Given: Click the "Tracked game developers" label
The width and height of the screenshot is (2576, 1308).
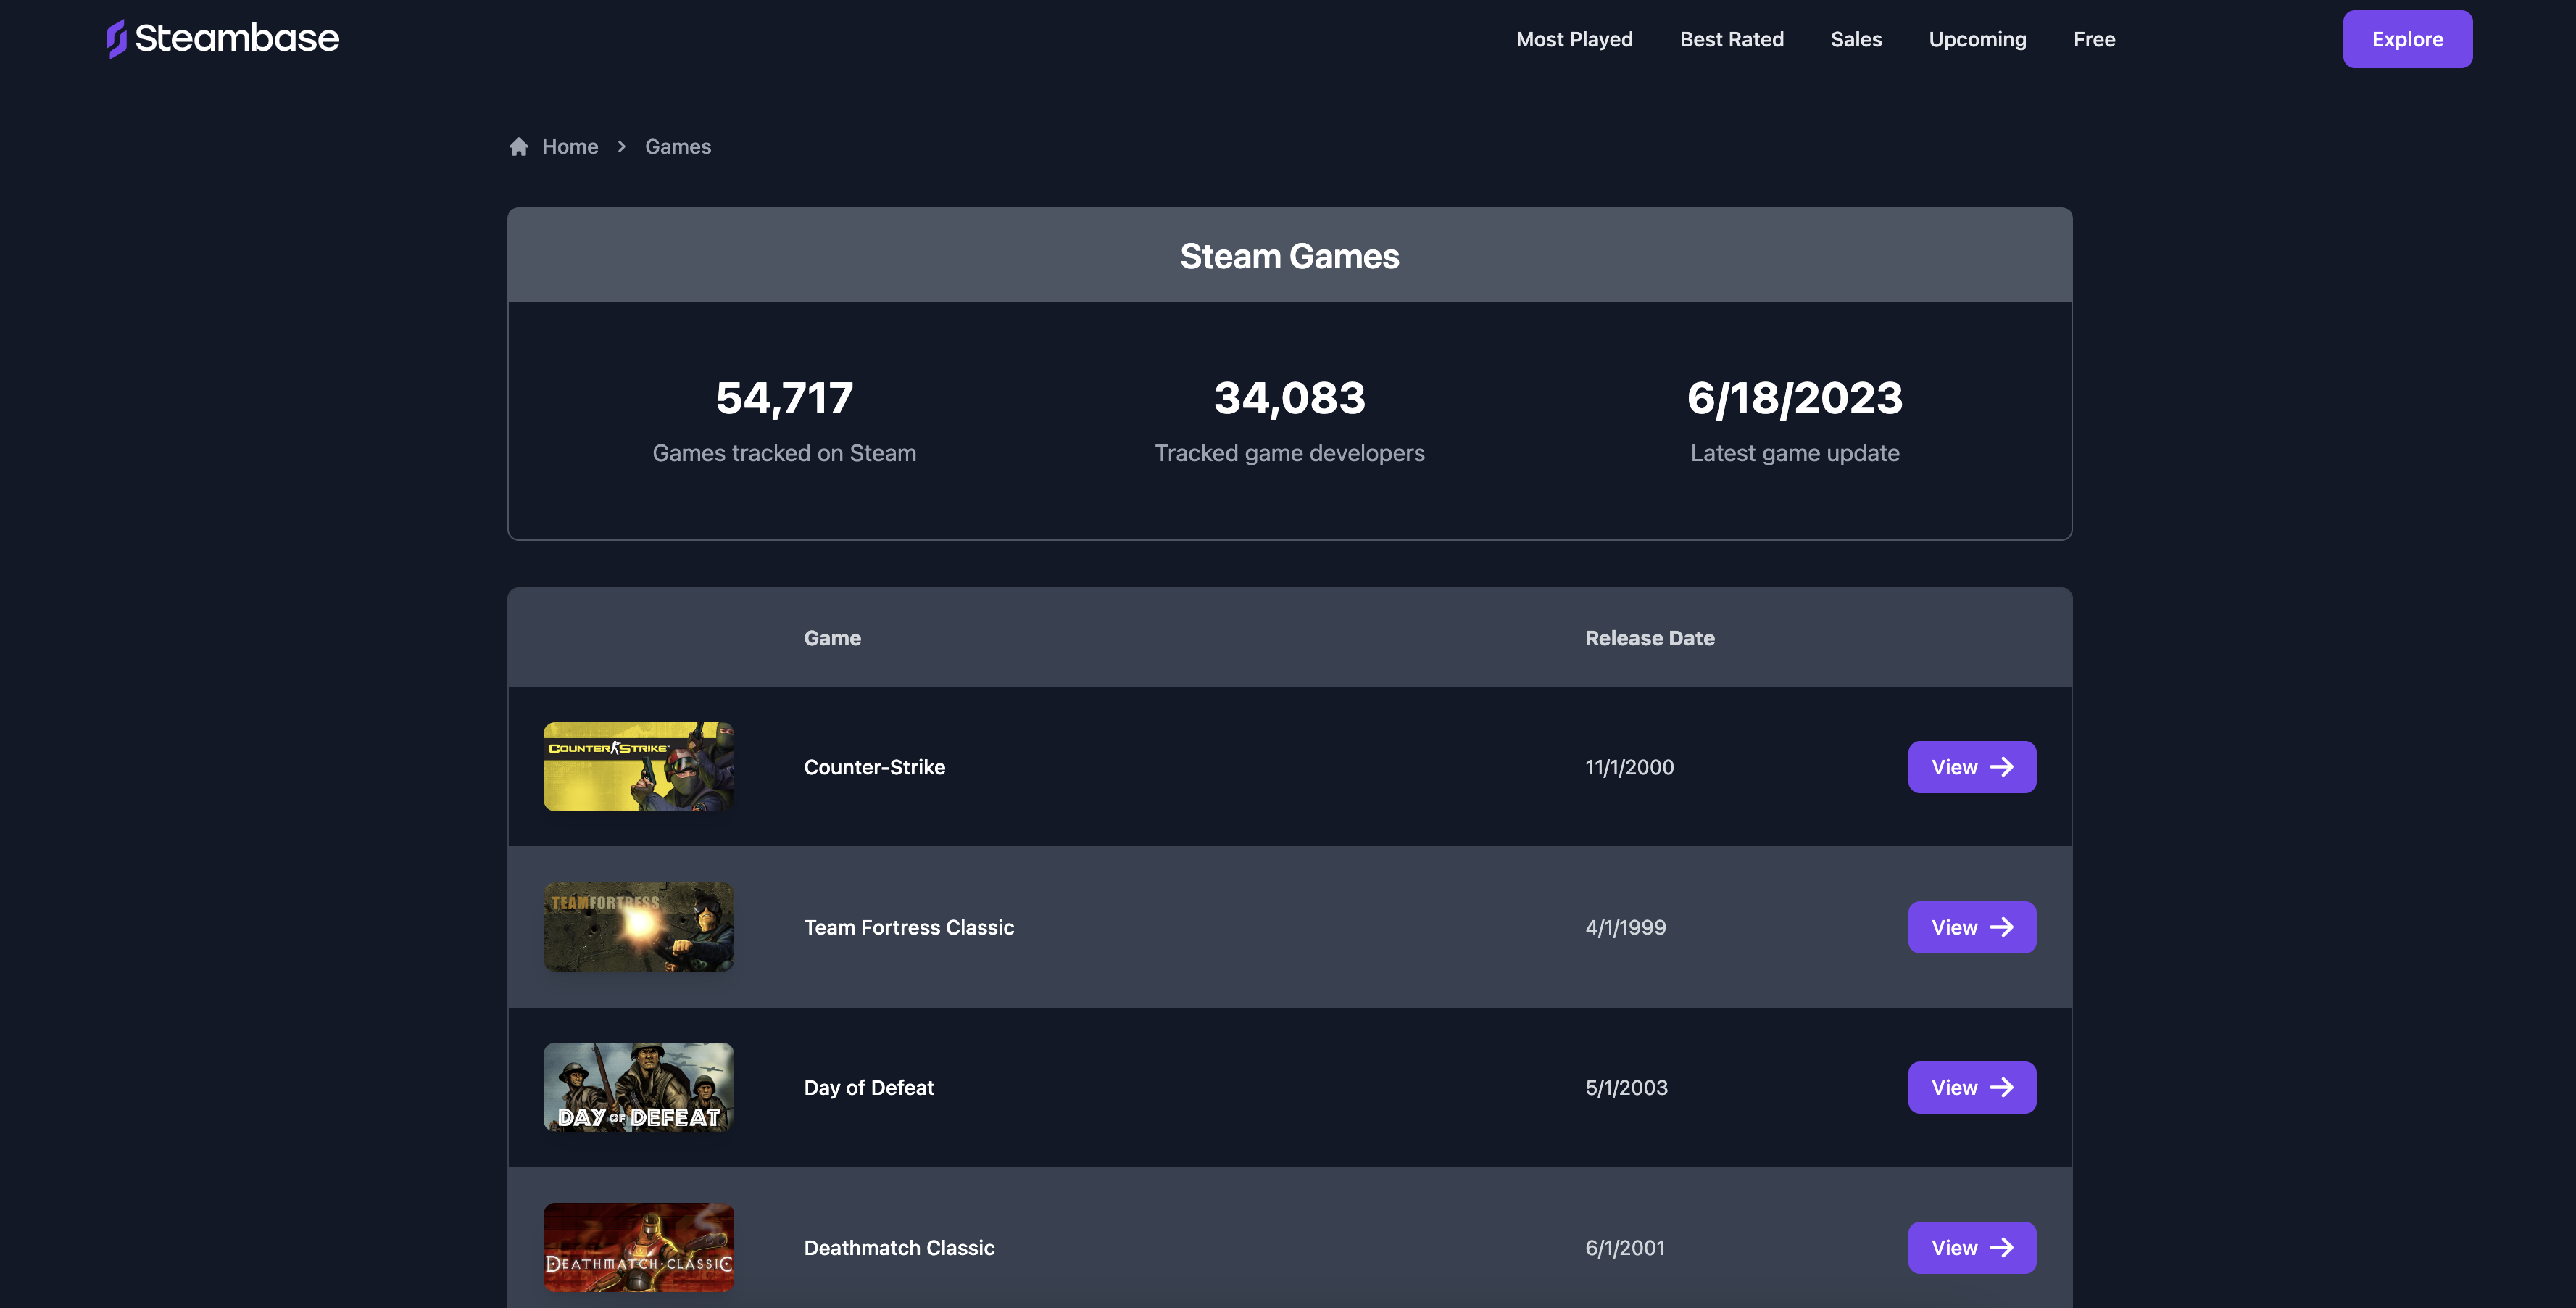Looking at the screenshot, I should 1289,453.
